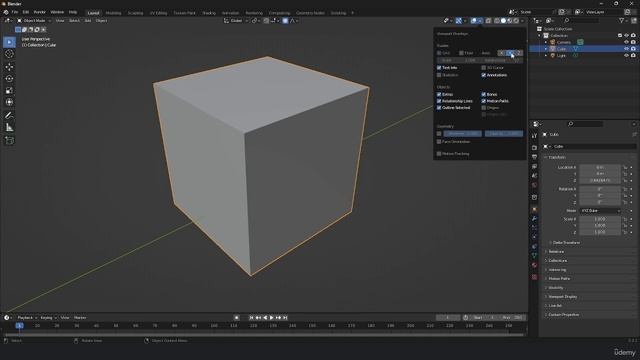The width and height of the screenshot is (640, 360).
Task: Hide the Camera object in outliner
Action: [x=627, y=42]
